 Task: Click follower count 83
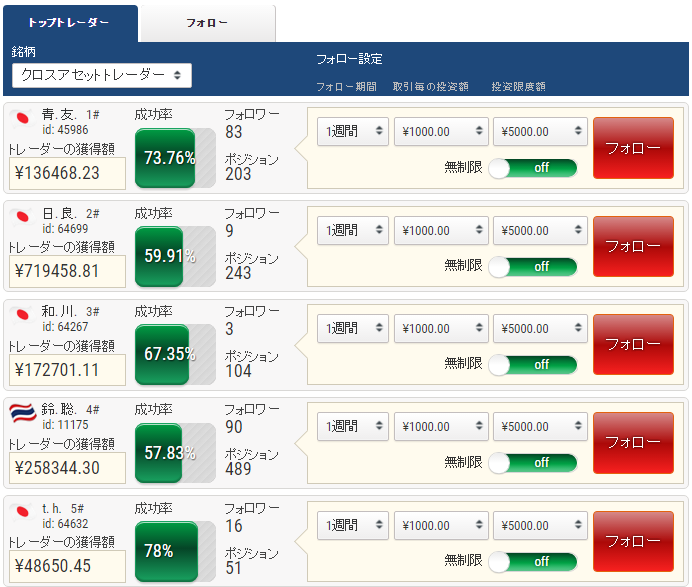[x=233, y=132]
